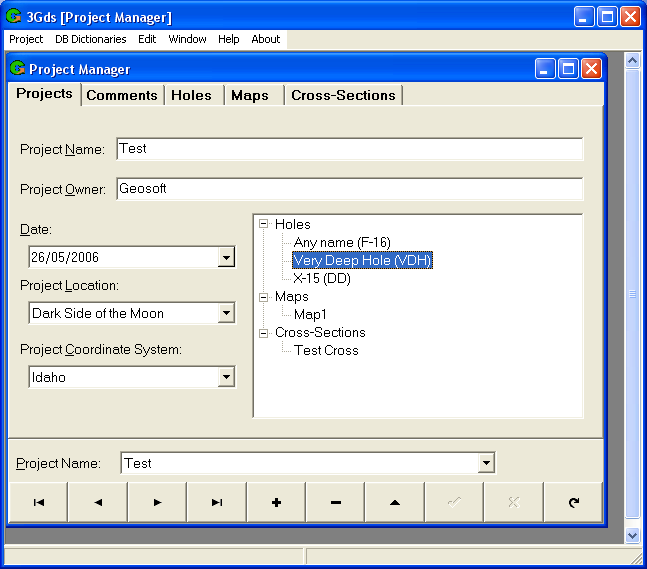Open the DB Dictionaries menu
The height and width of the screenshot is (569, 647).
point(91,39)
